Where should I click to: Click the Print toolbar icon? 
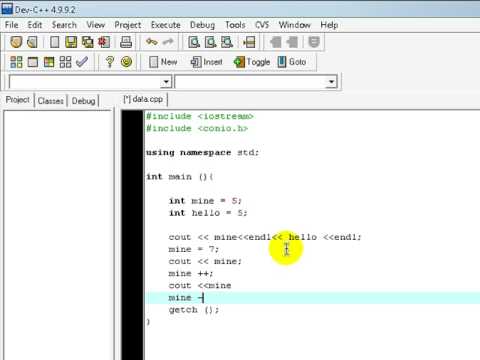click(x=126, y=42)
